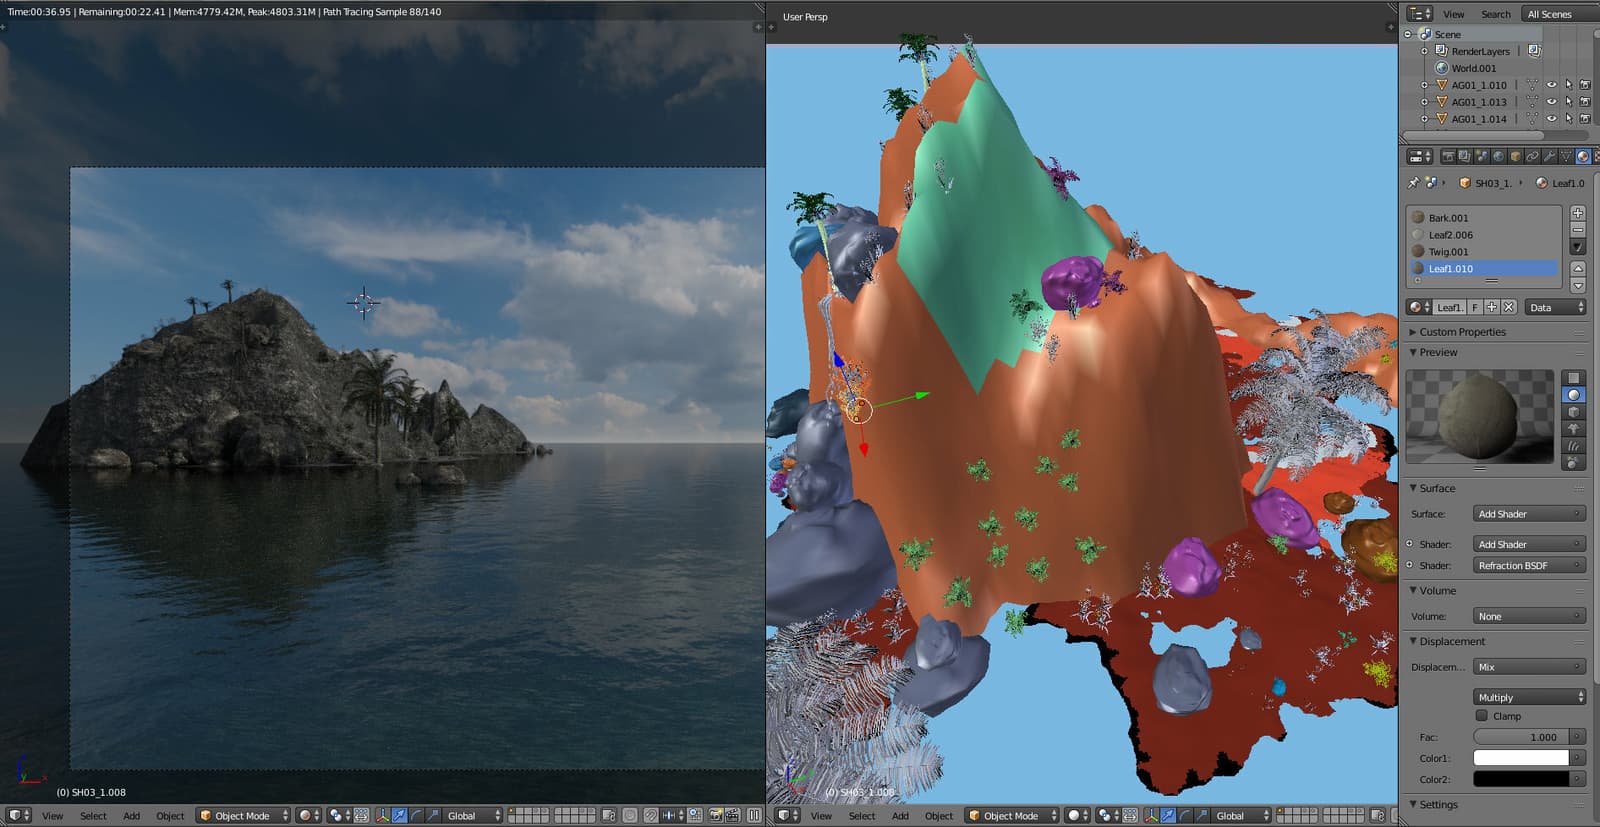The height and width of the screenshot is (827, 1600).
Task: Toggle fake user F button for Leaf1
Action: (x=1475, y=307)
